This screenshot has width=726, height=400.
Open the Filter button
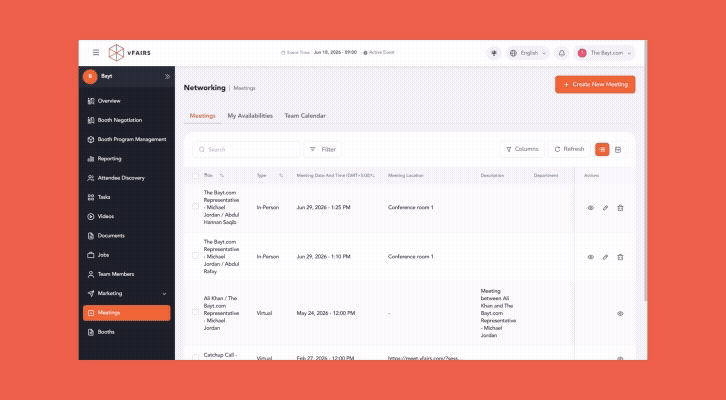(323, 150)
